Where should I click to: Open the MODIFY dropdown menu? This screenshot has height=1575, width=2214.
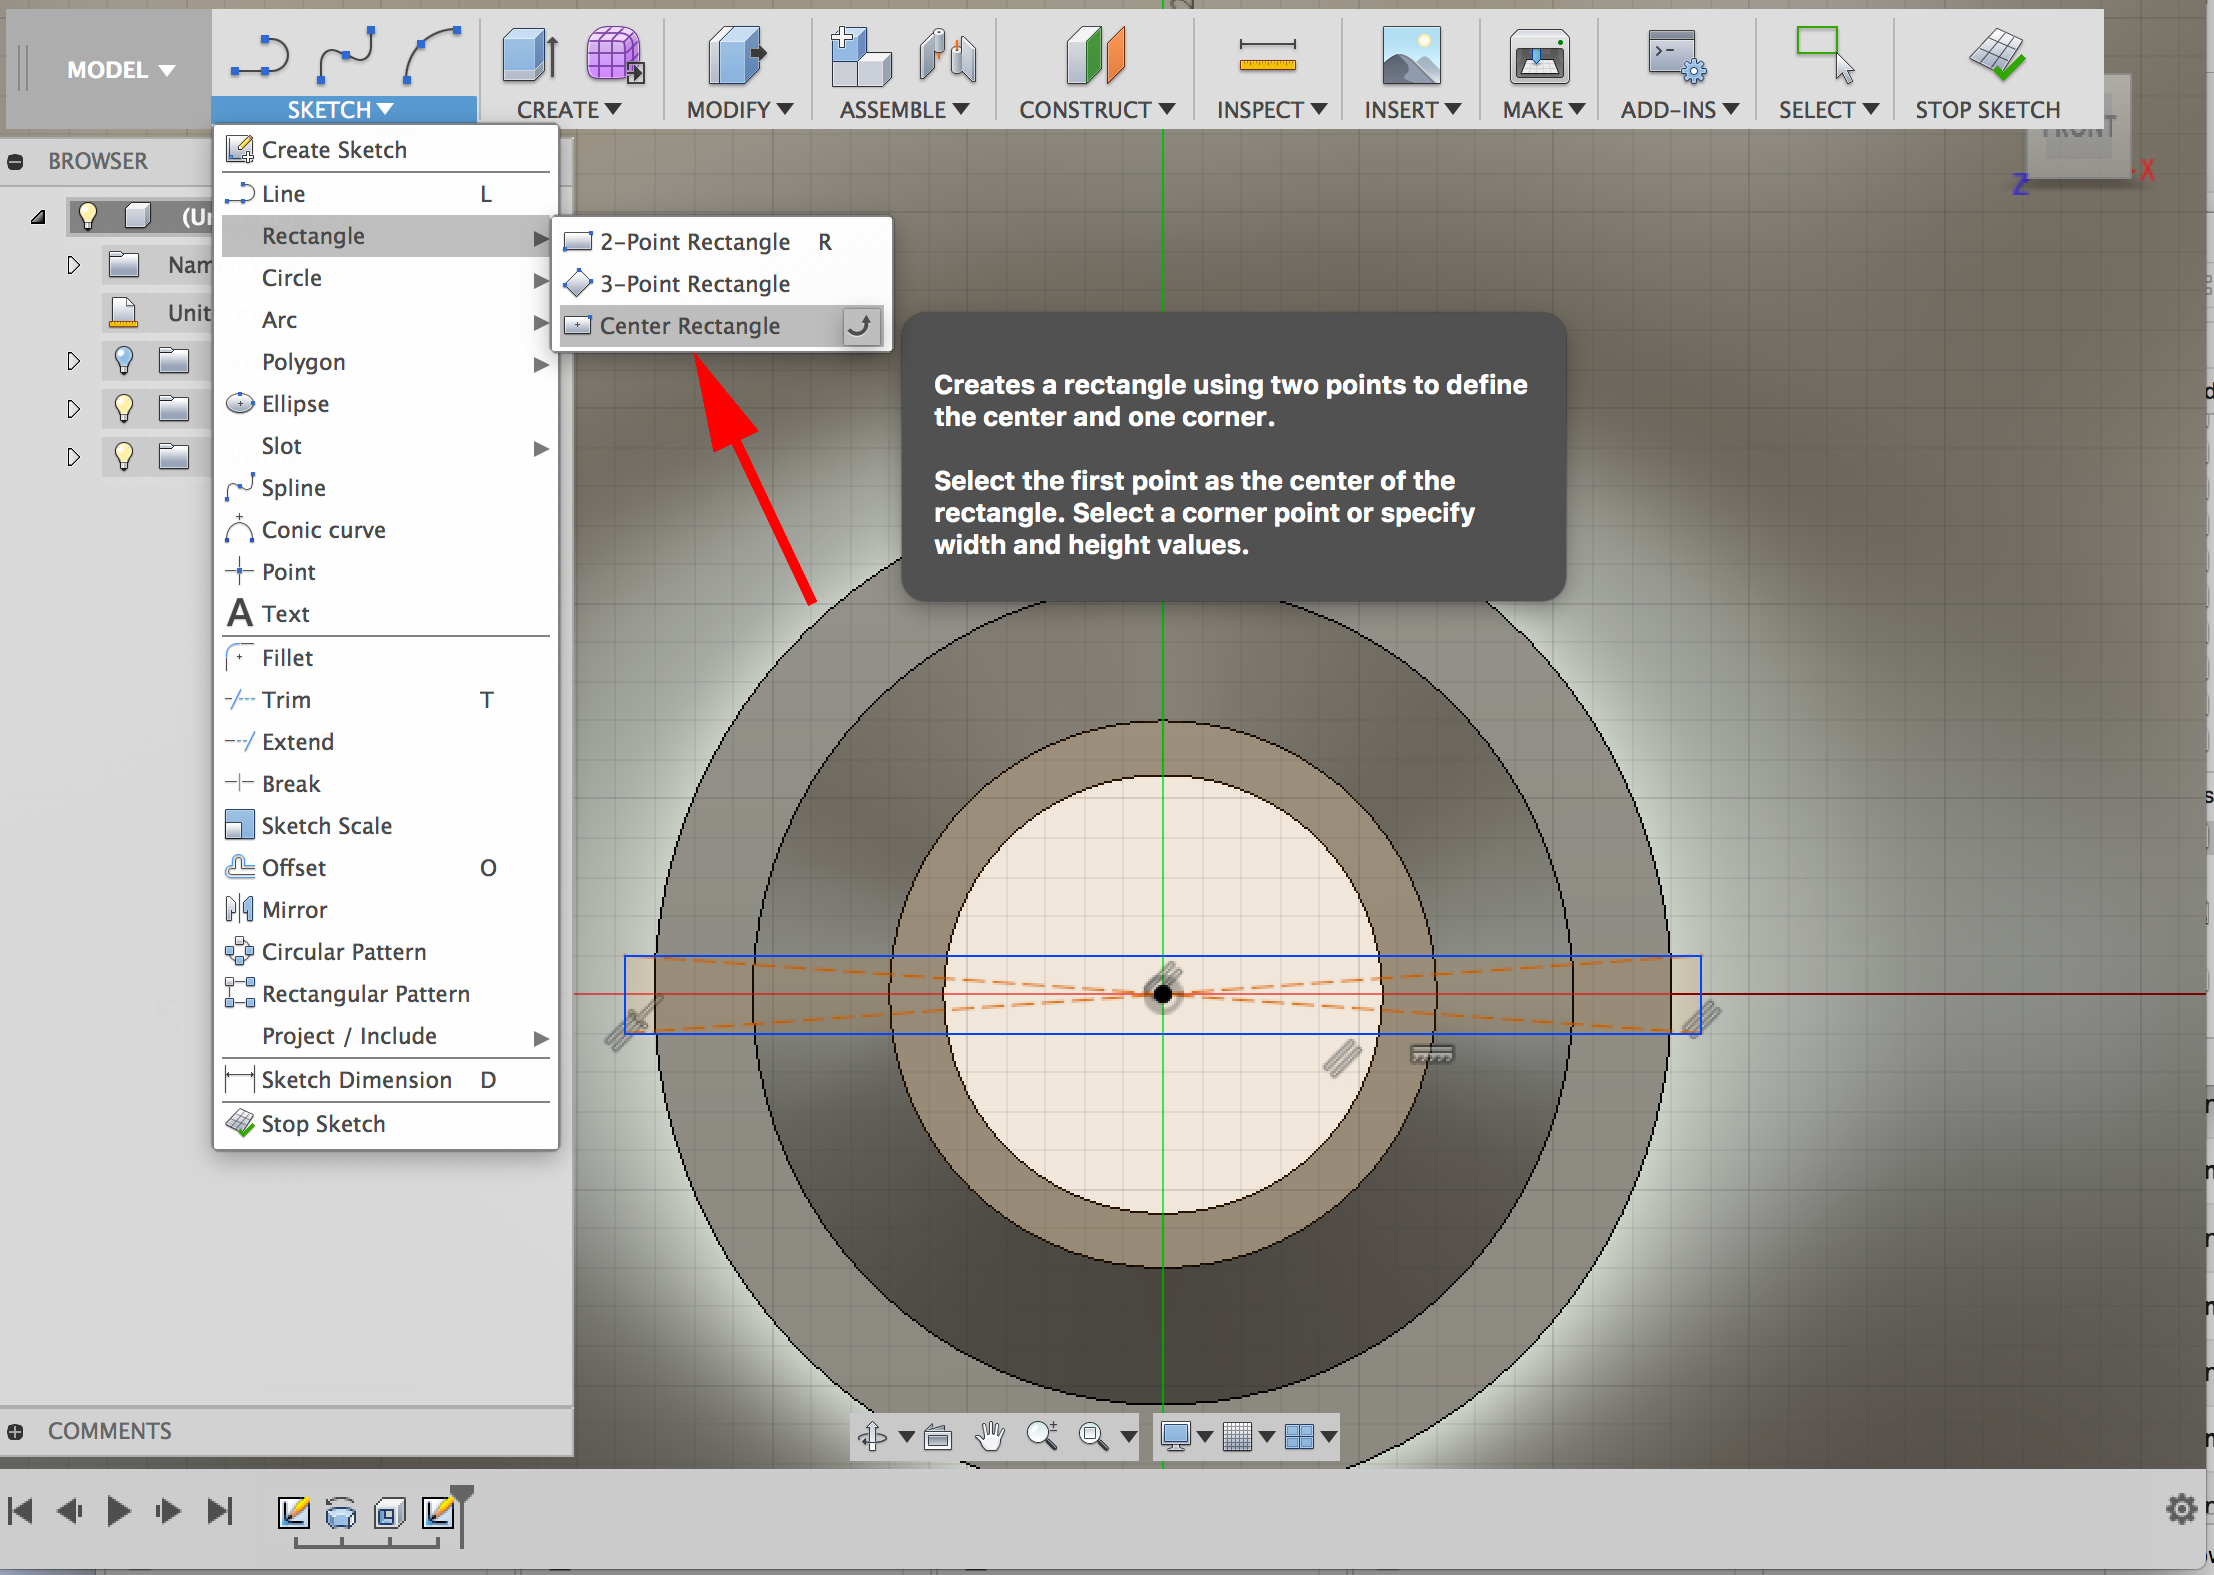[x=740, y=110]
